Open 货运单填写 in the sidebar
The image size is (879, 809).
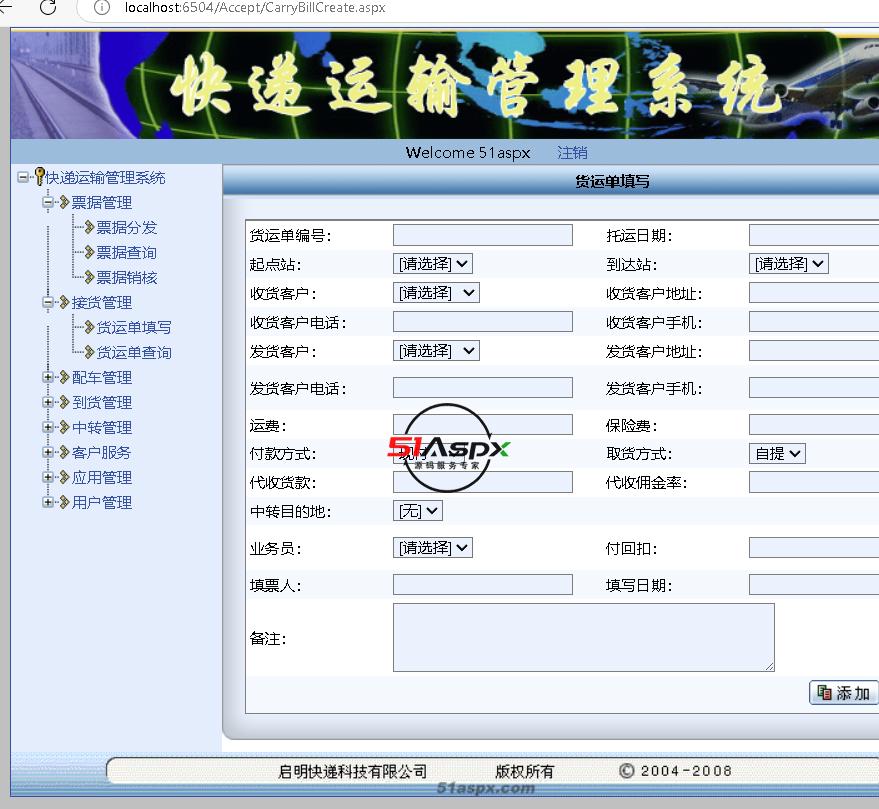(x=134, y=327)
